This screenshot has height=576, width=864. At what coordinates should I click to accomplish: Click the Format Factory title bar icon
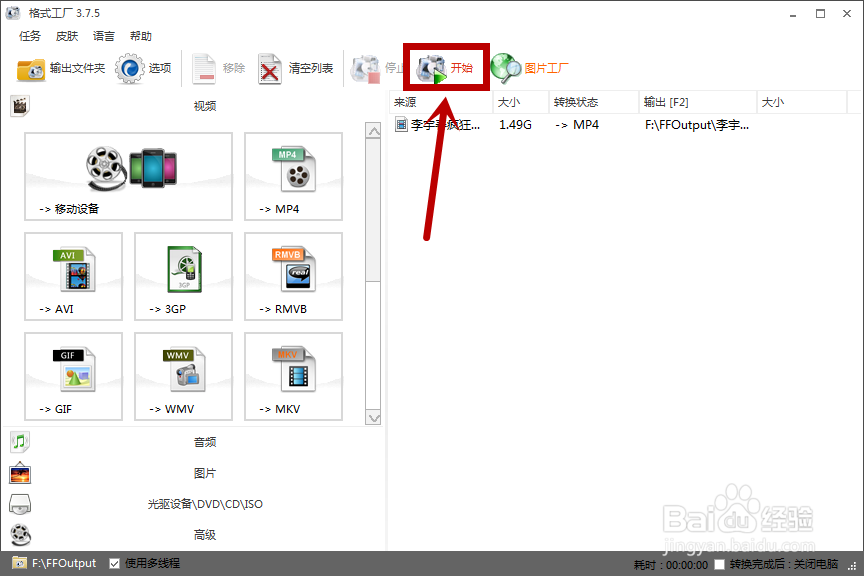coord(13,13)
